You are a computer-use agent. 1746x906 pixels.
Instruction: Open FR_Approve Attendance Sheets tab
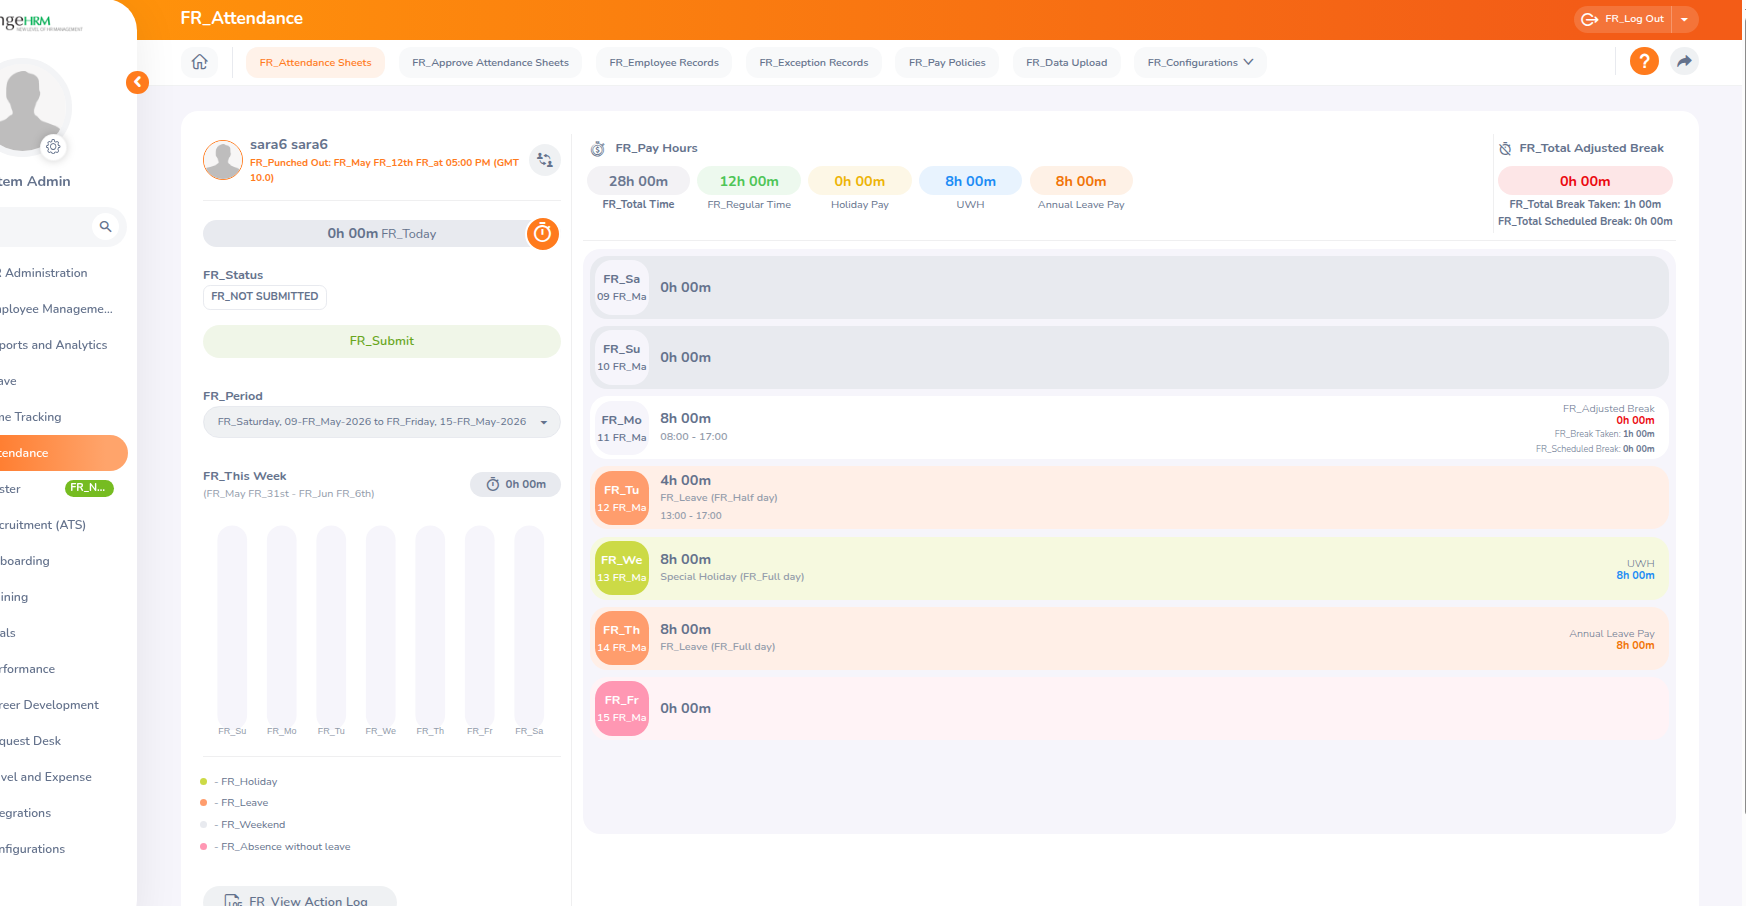pyautogui.click(x=490, y=62)
